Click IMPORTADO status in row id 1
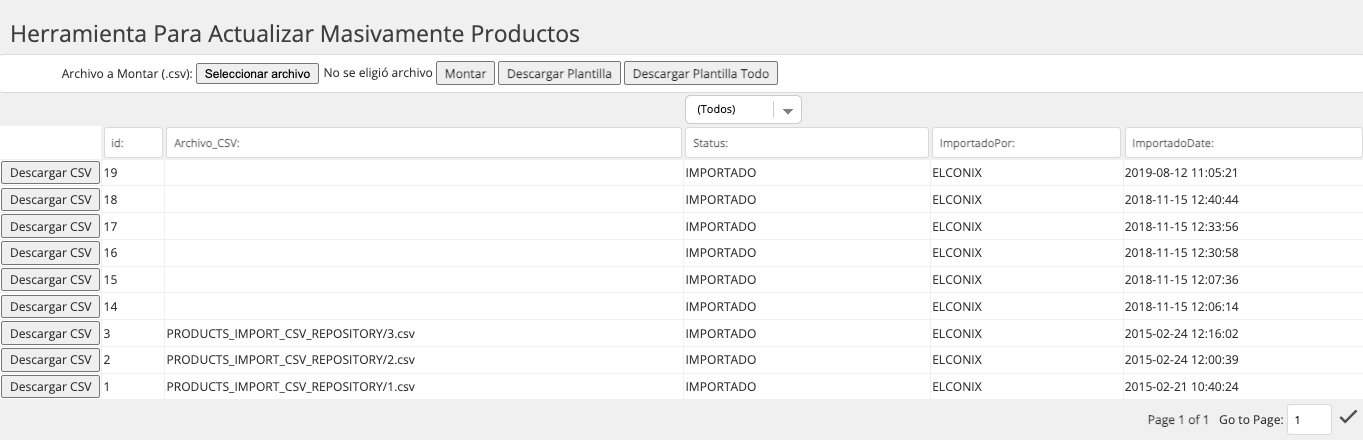Screen dimensions: 1363x440 [x=721, y=386]
